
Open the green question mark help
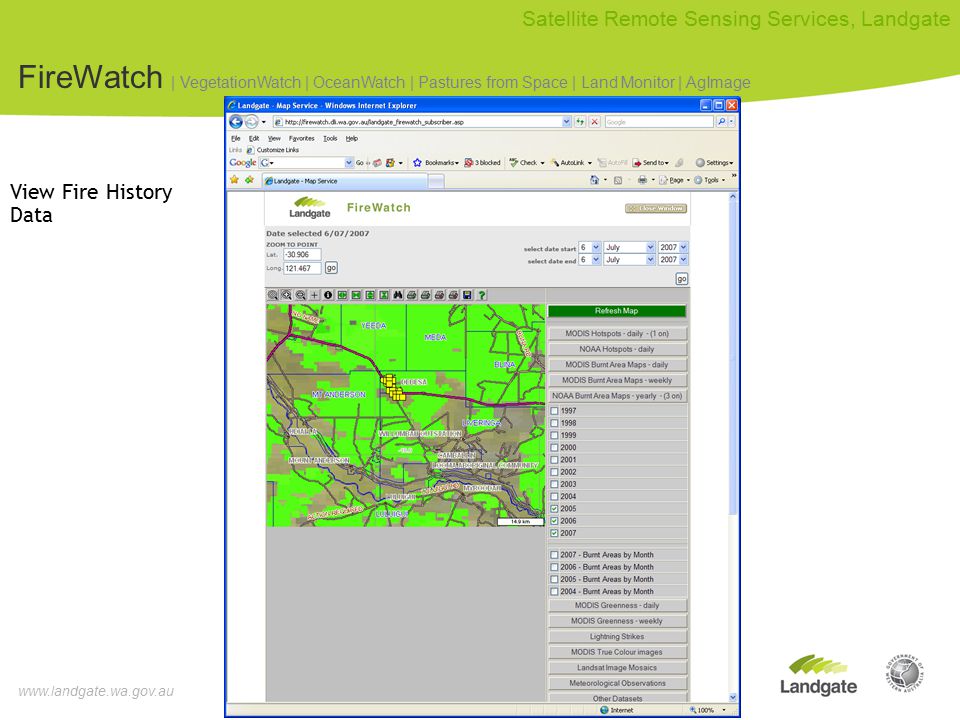[x=482, y=295]
